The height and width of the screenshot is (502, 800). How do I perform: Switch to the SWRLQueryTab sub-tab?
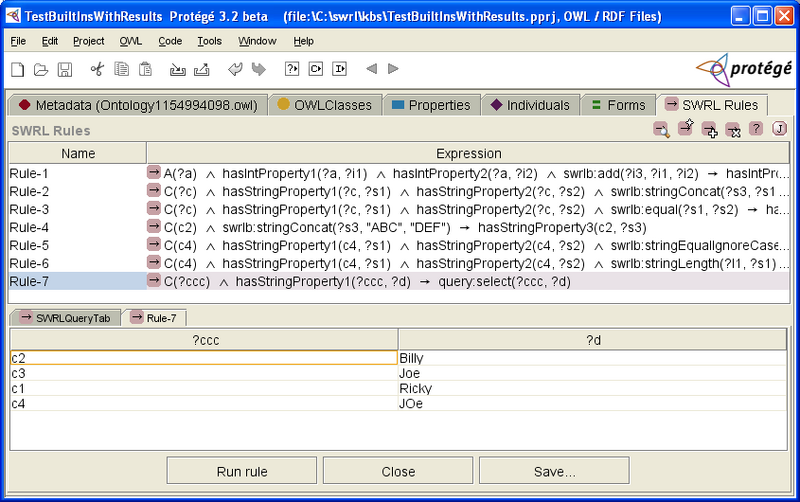65,318
